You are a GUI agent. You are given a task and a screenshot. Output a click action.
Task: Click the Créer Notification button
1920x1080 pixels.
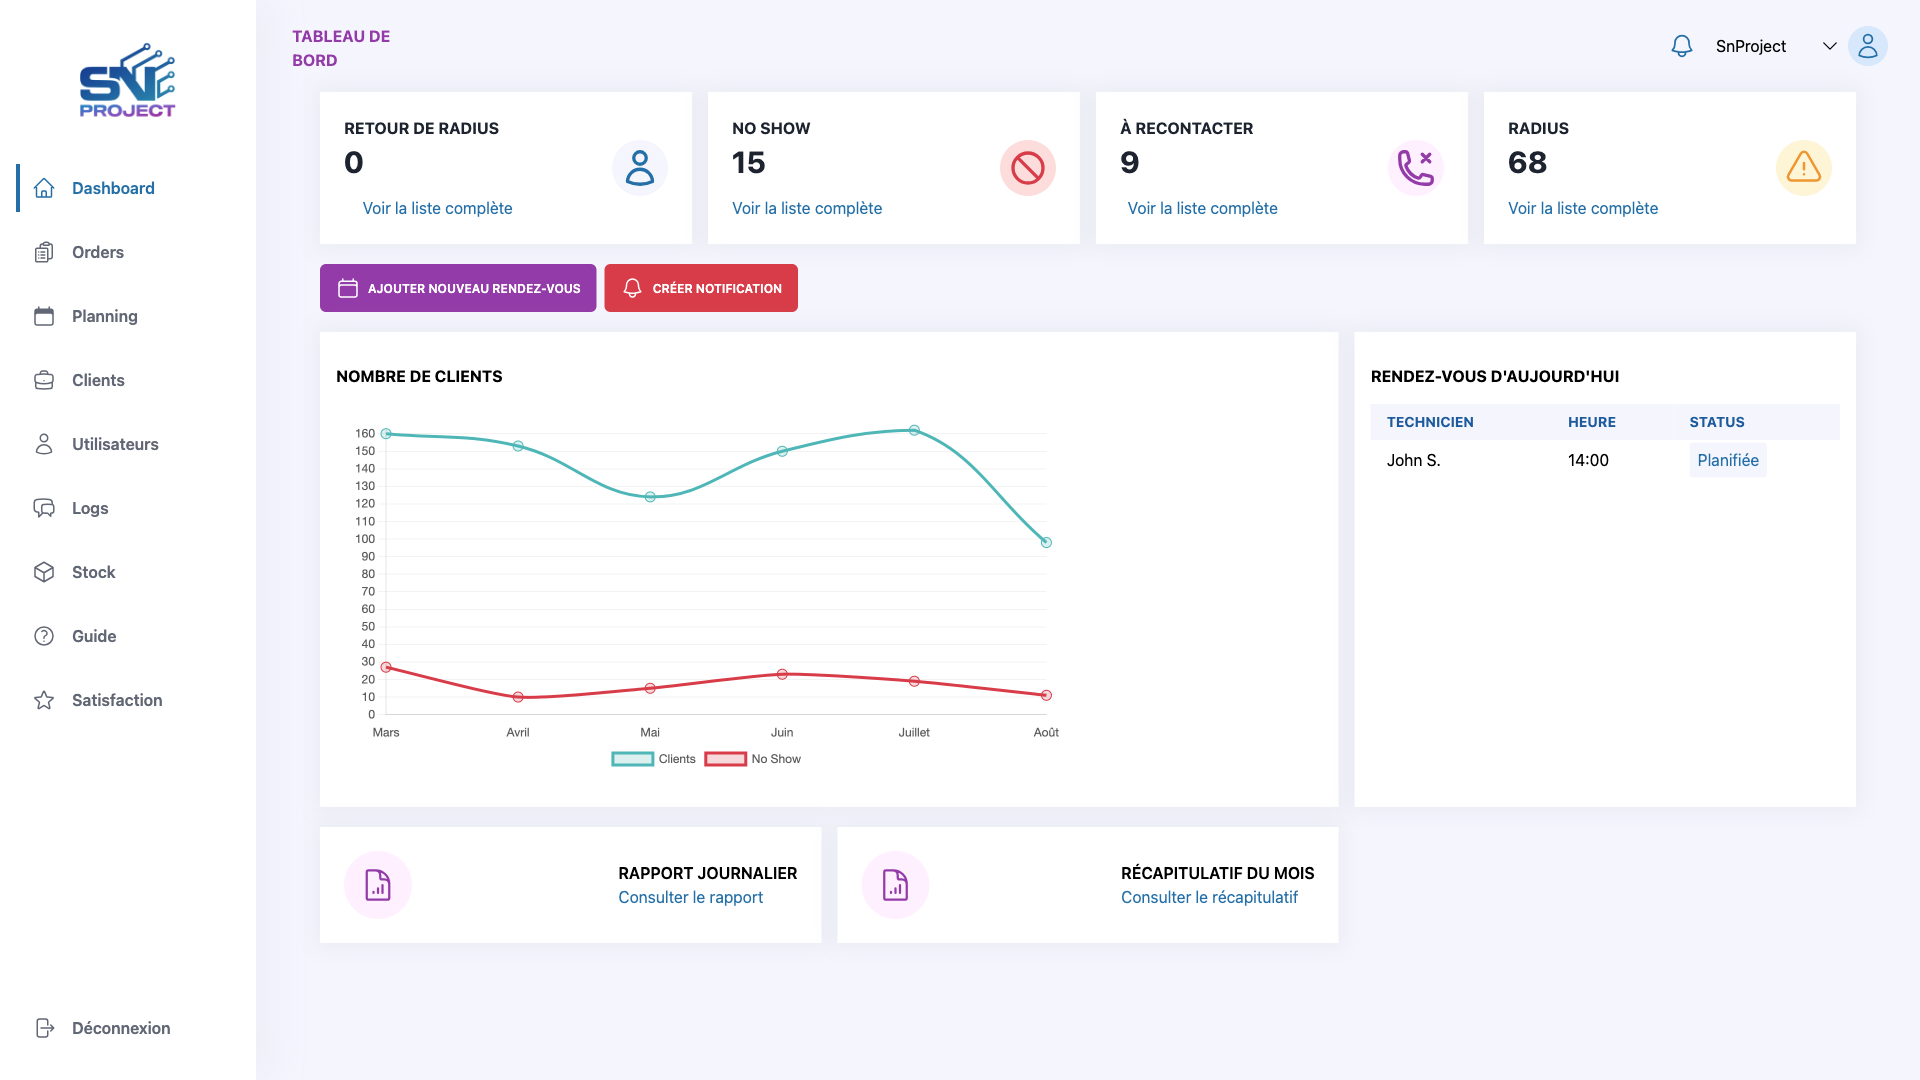coord(701,288)
